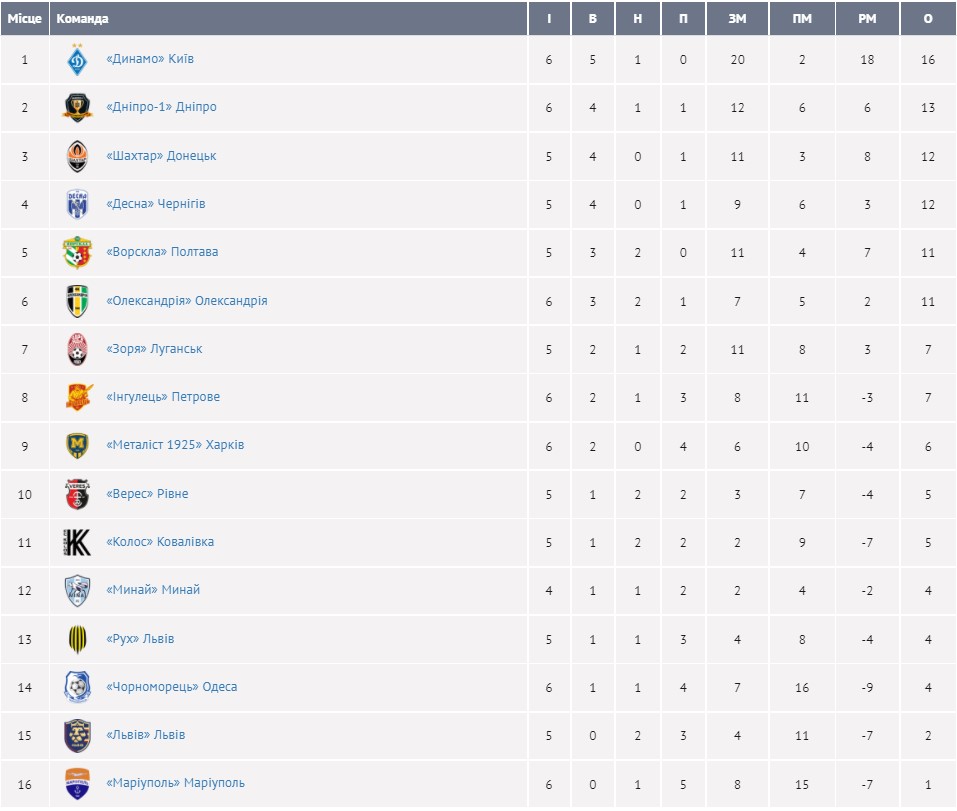Open the «Львів» Львів team link

145,735
